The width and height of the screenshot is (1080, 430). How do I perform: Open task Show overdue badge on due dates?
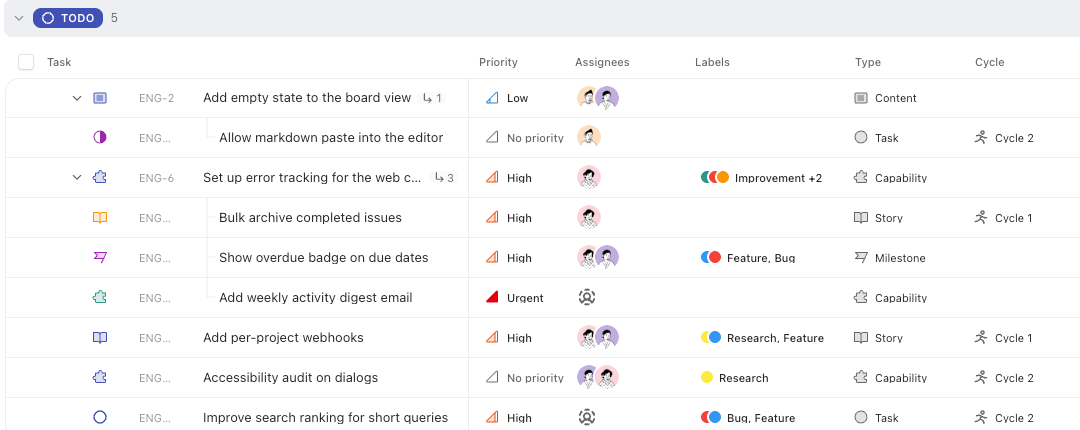coord(324,258)
